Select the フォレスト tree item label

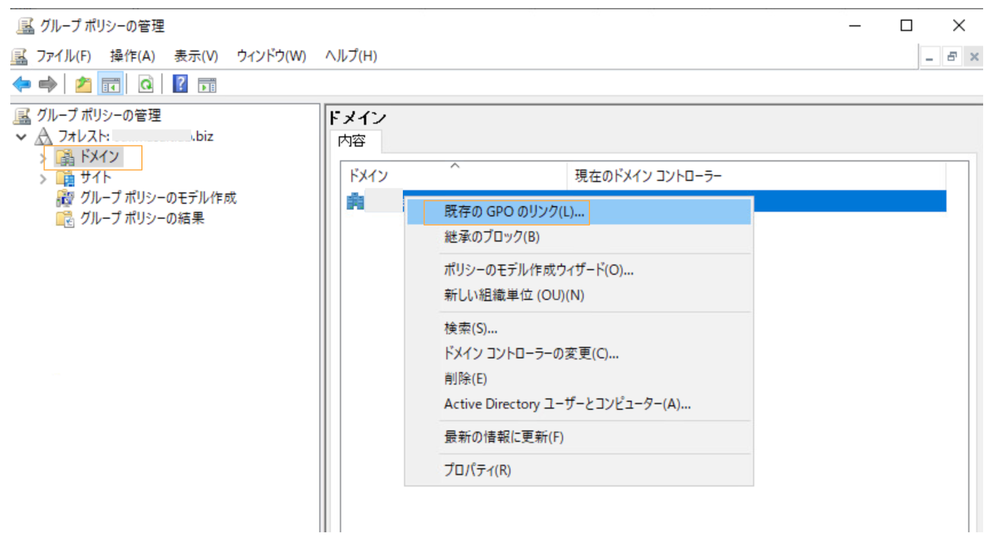coord(136,136)
